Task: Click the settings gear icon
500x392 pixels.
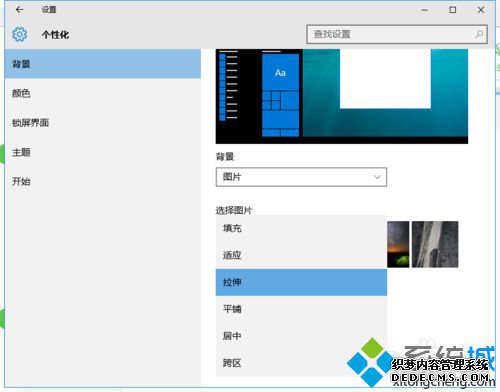Action: 20,34
